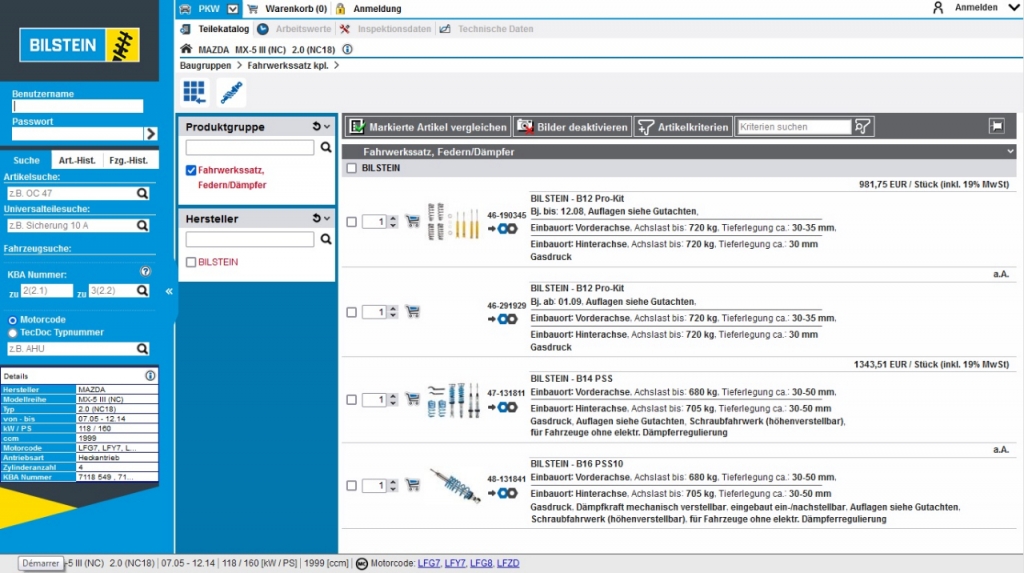Add item 47-131811 to cart
1024x573 pixels.
point(412,399)
